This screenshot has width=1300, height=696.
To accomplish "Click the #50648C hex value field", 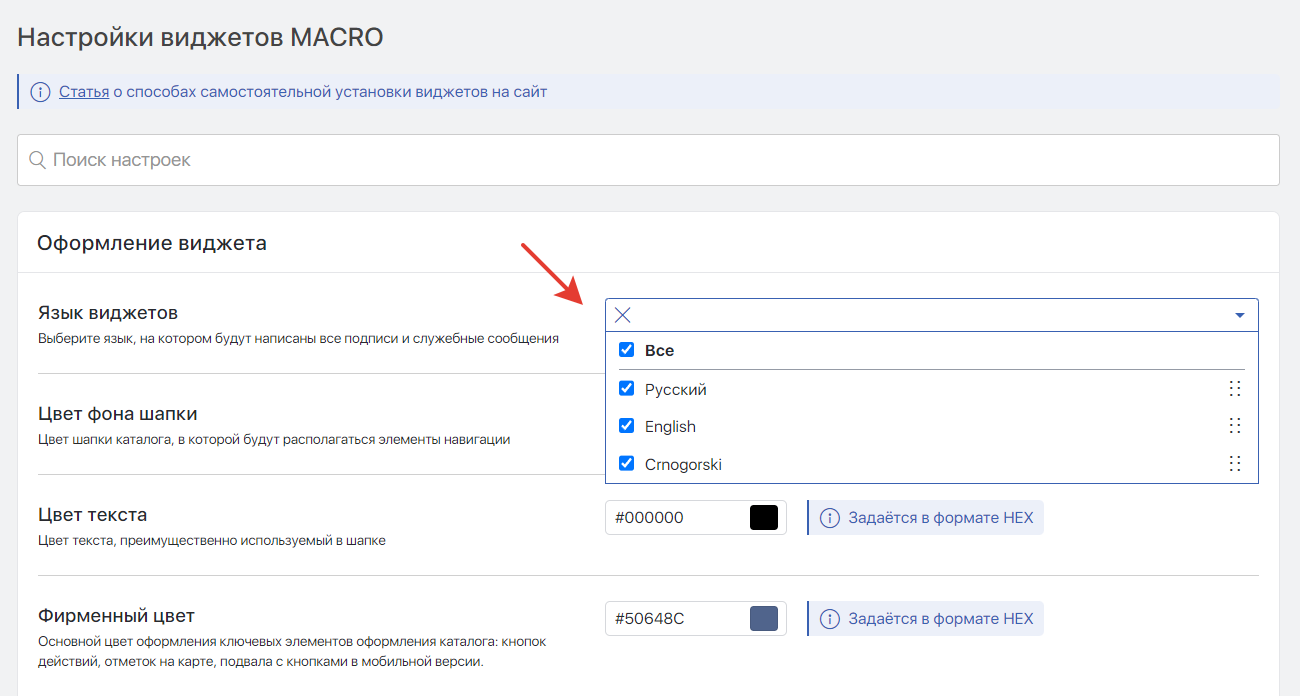I will point(675,619).
